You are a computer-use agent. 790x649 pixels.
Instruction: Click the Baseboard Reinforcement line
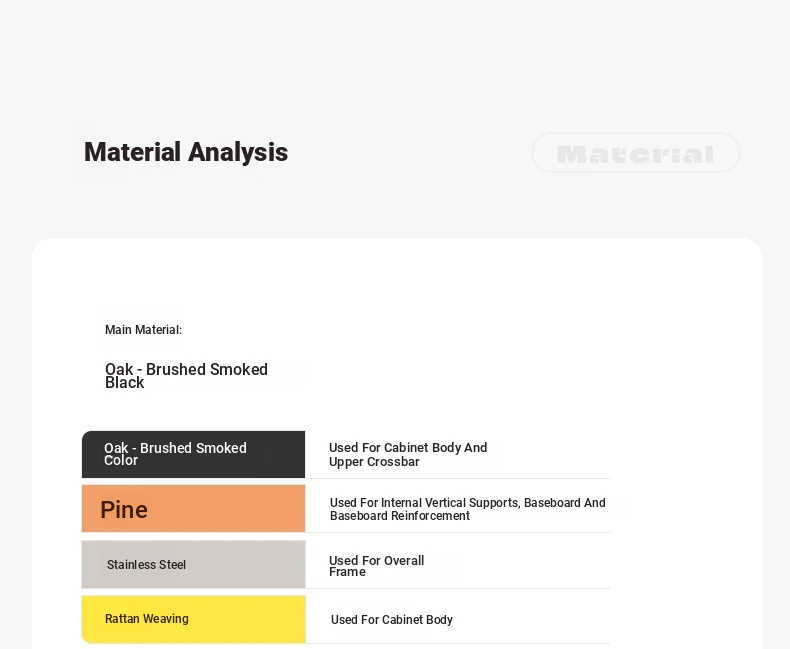(400, 516)
